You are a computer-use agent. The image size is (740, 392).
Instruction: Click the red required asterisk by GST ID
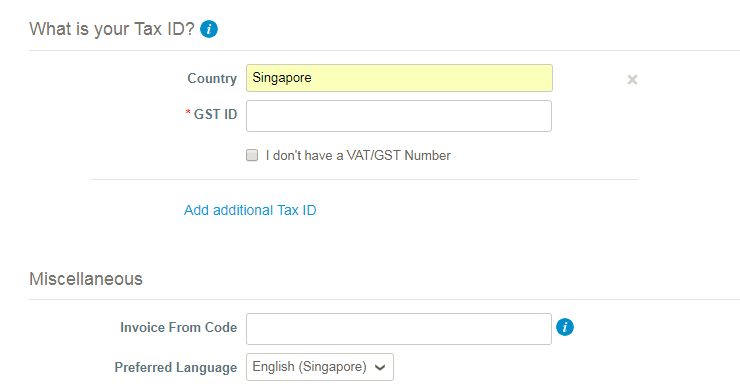click(x=188, y=113)
